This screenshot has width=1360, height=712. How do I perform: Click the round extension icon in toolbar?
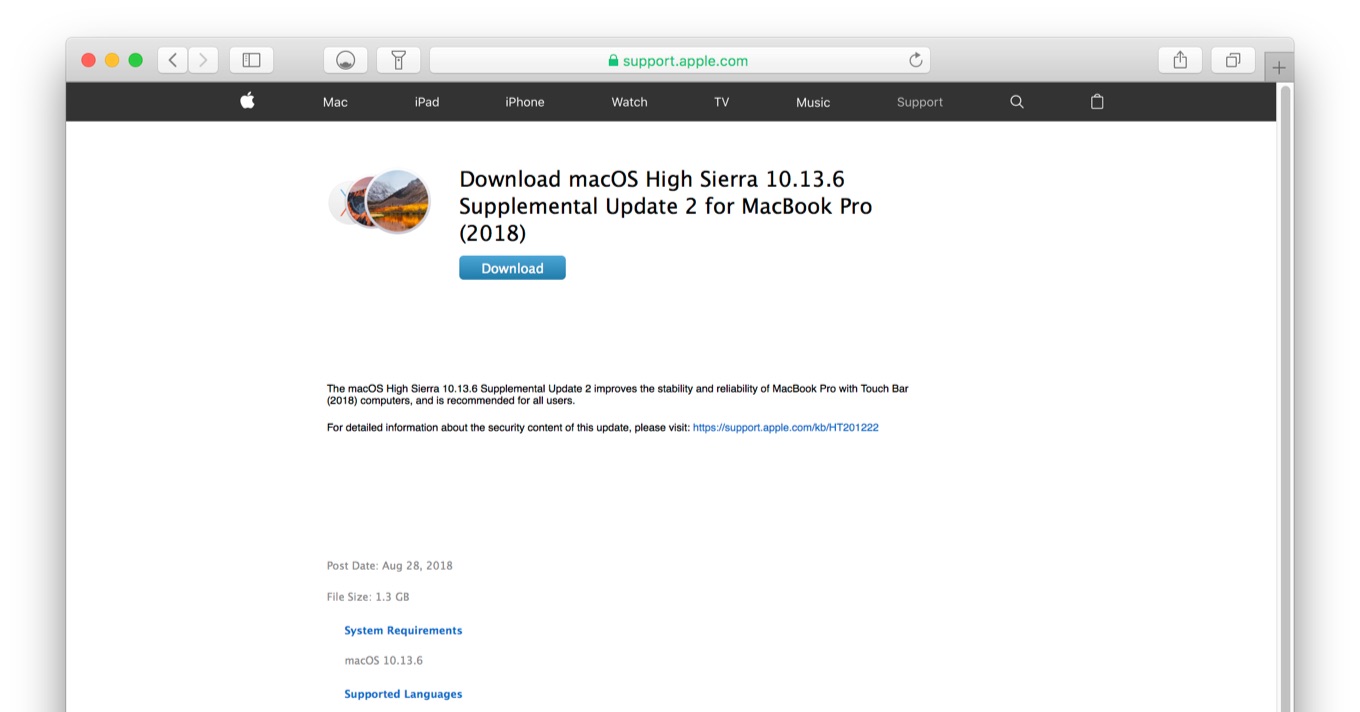click(345, 60)
